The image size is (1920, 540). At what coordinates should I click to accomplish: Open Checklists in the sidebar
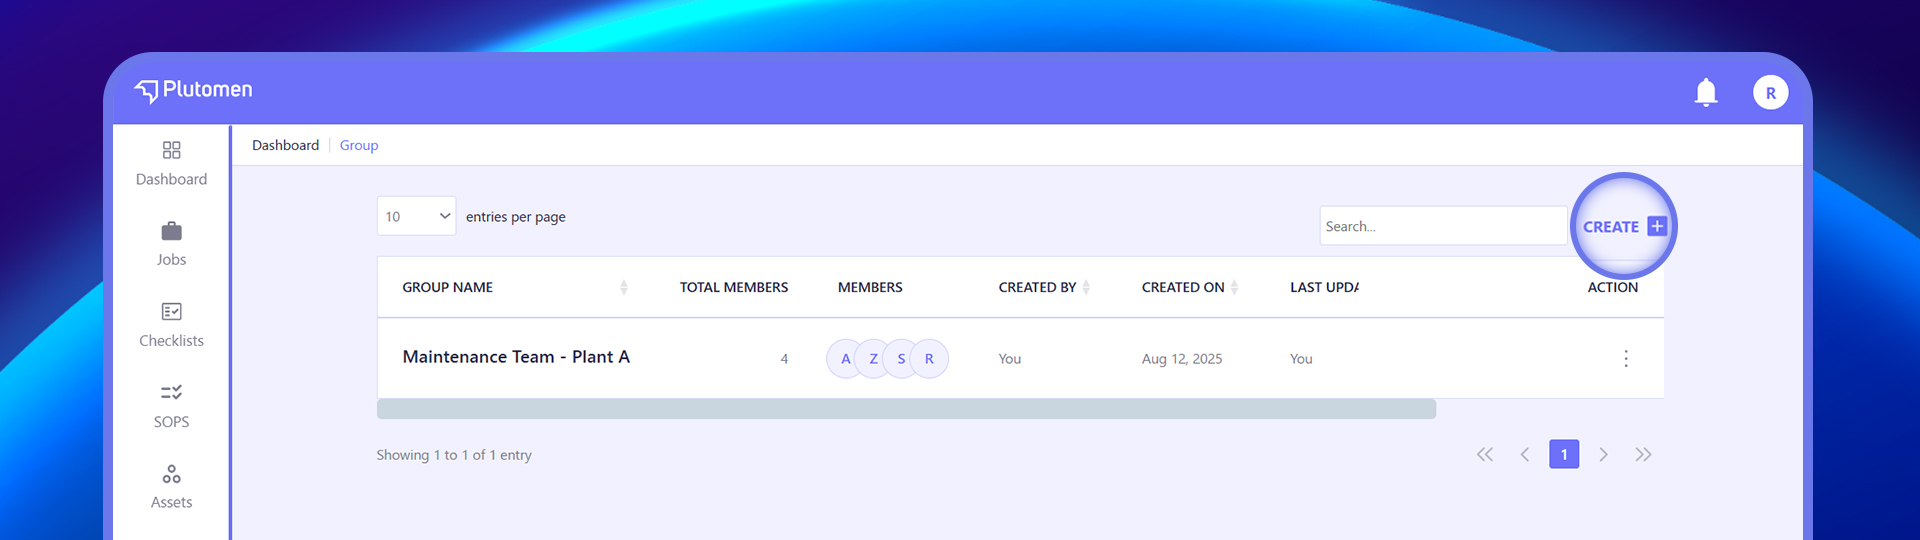click(x=171, y=326)
